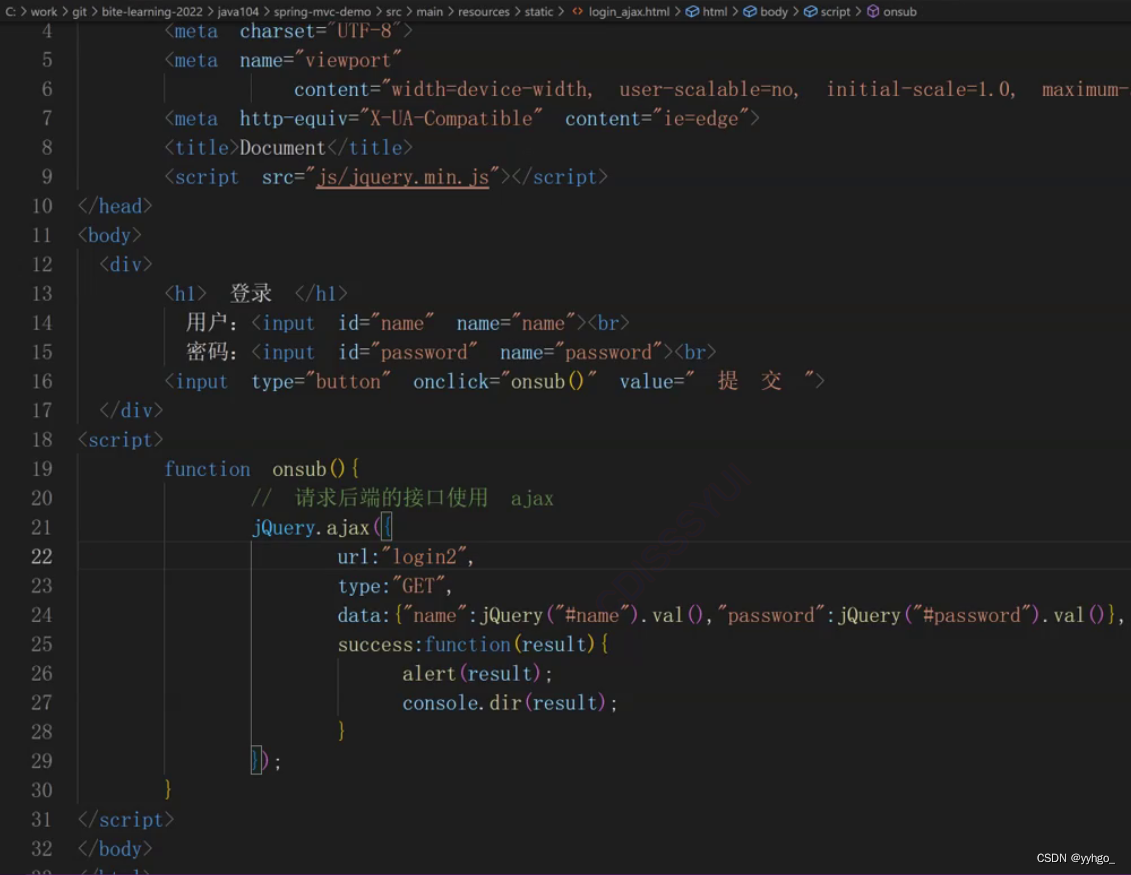
Task: Click the 'data:' key on line 24
Action: [x=364, y=615]
